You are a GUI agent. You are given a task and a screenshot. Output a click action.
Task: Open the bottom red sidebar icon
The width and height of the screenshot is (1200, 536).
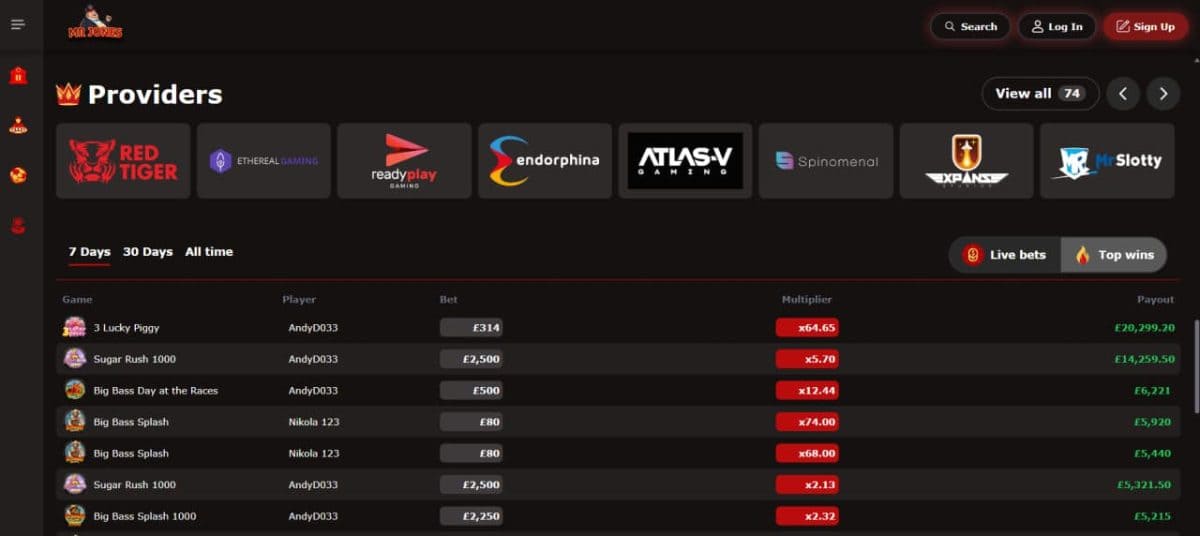tap(18, 226)
